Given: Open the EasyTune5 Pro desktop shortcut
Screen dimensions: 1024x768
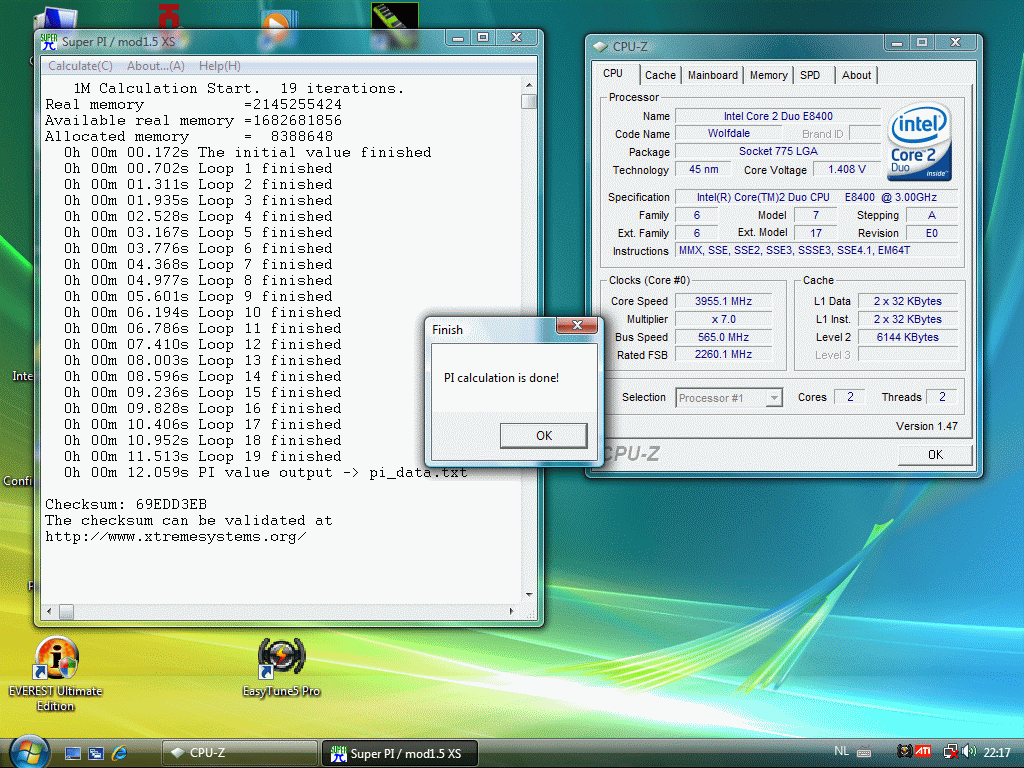Looking at the screenshot, I should [x=281, y=667].
